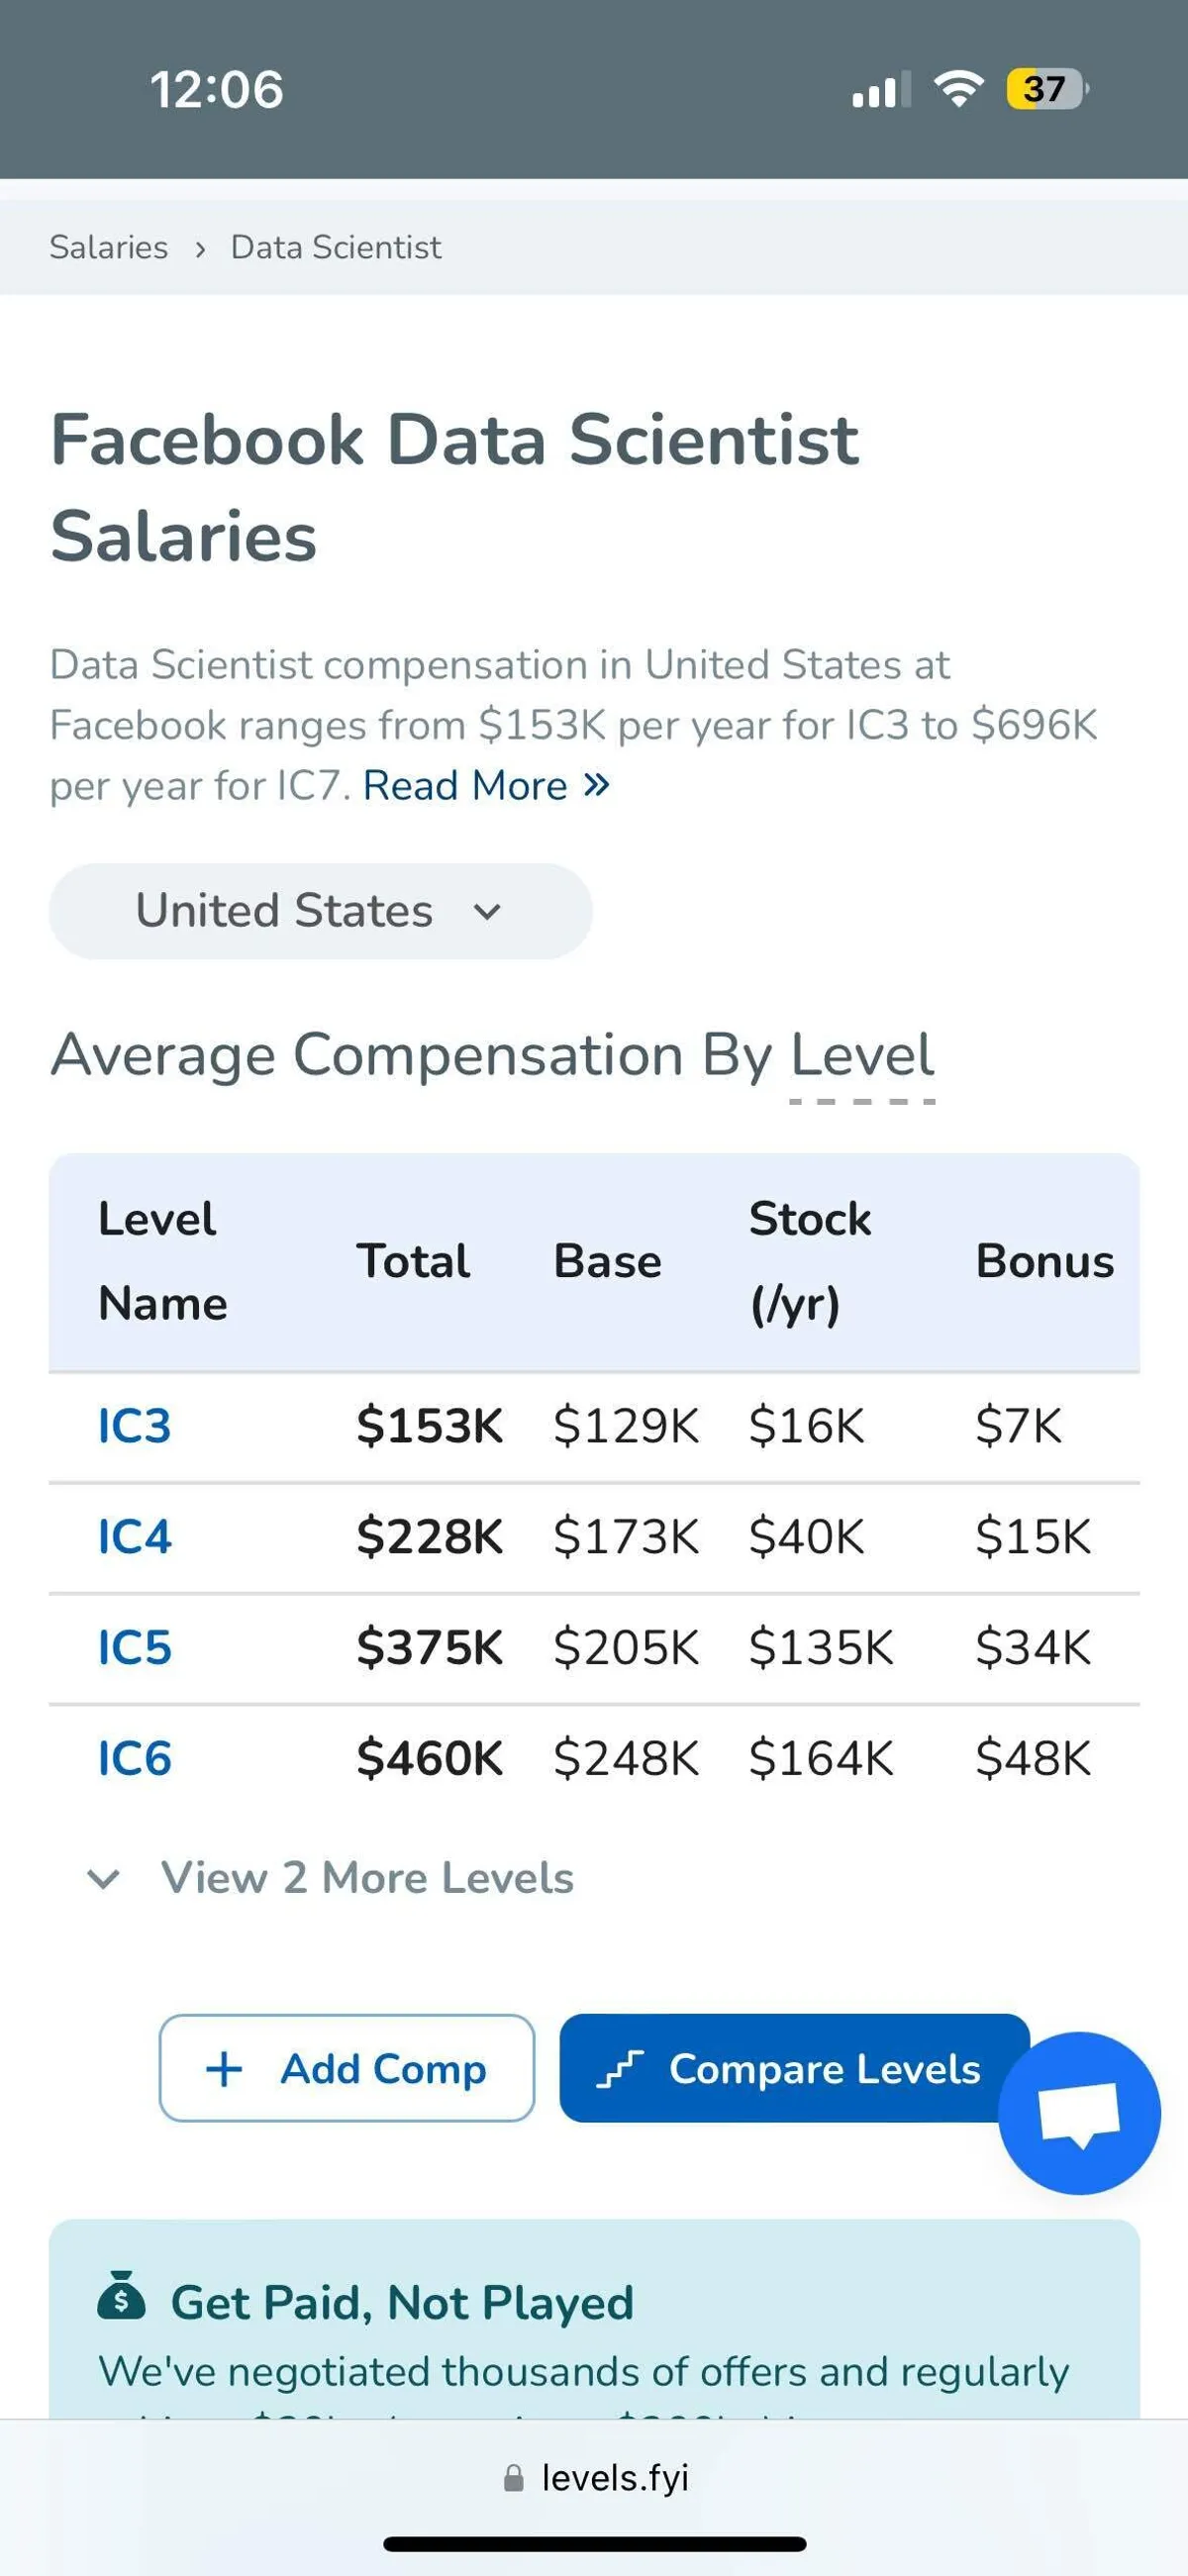Open the IC4 level link

point(135,1536)
